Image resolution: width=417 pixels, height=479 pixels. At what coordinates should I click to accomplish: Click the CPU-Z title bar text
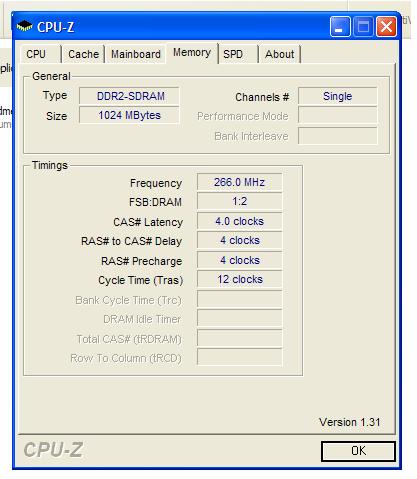point(55,27)
